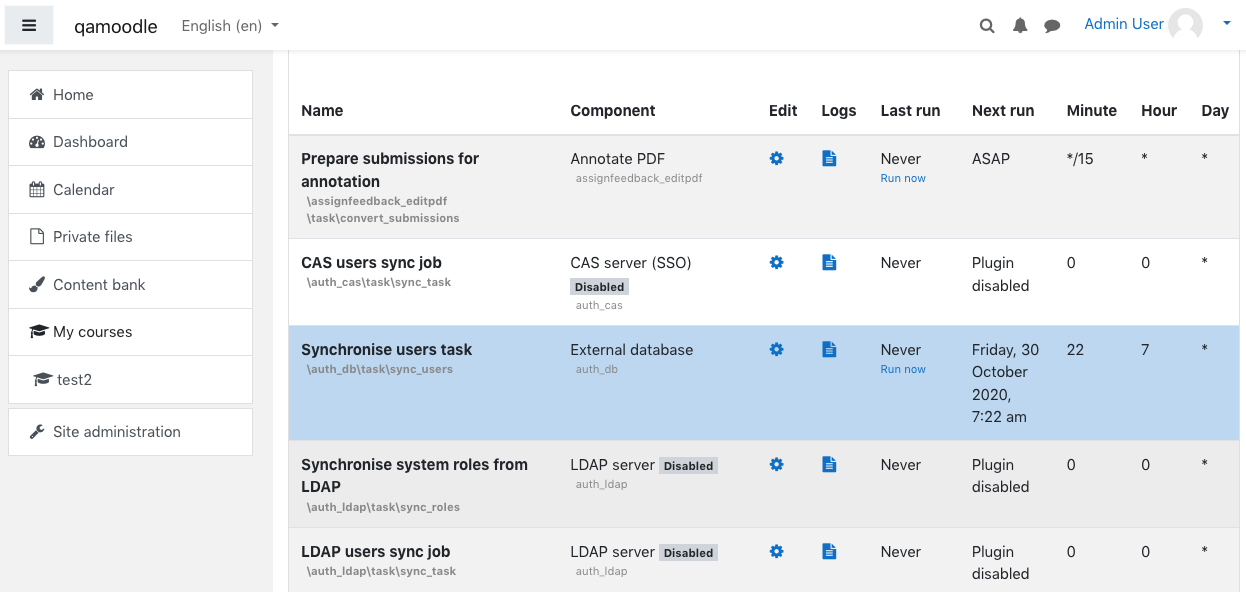Image resolution: width=1246 pixels, height=592 pixels.
Task: View logs for Prepare submissions for annotation
Action: [829, 158]
